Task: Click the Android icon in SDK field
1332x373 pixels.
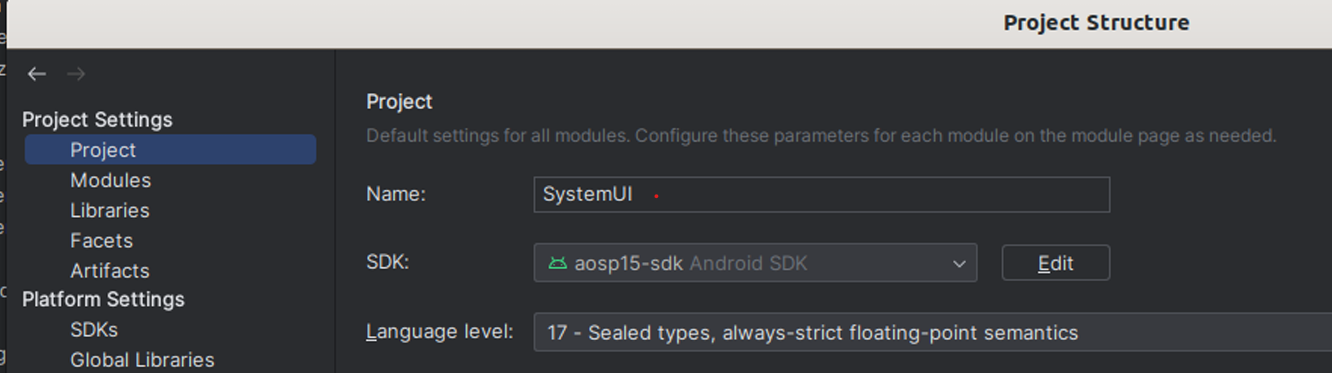Action: (x=557, y=264)
